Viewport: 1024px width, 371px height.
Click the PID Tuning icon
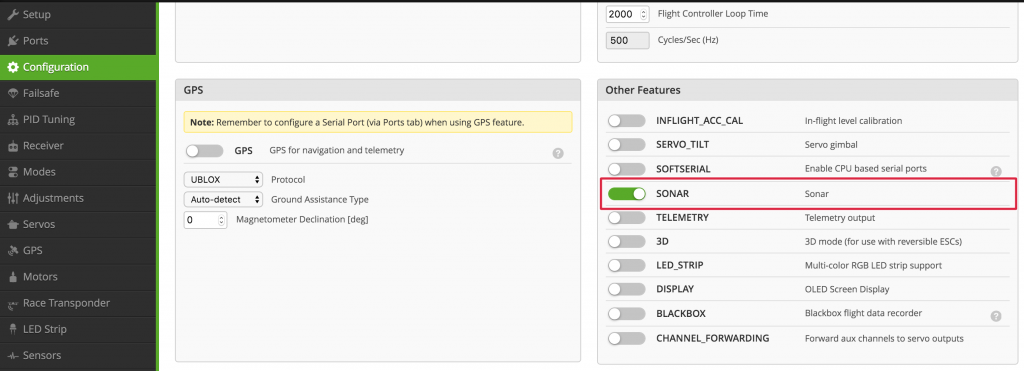coord(12,120)
